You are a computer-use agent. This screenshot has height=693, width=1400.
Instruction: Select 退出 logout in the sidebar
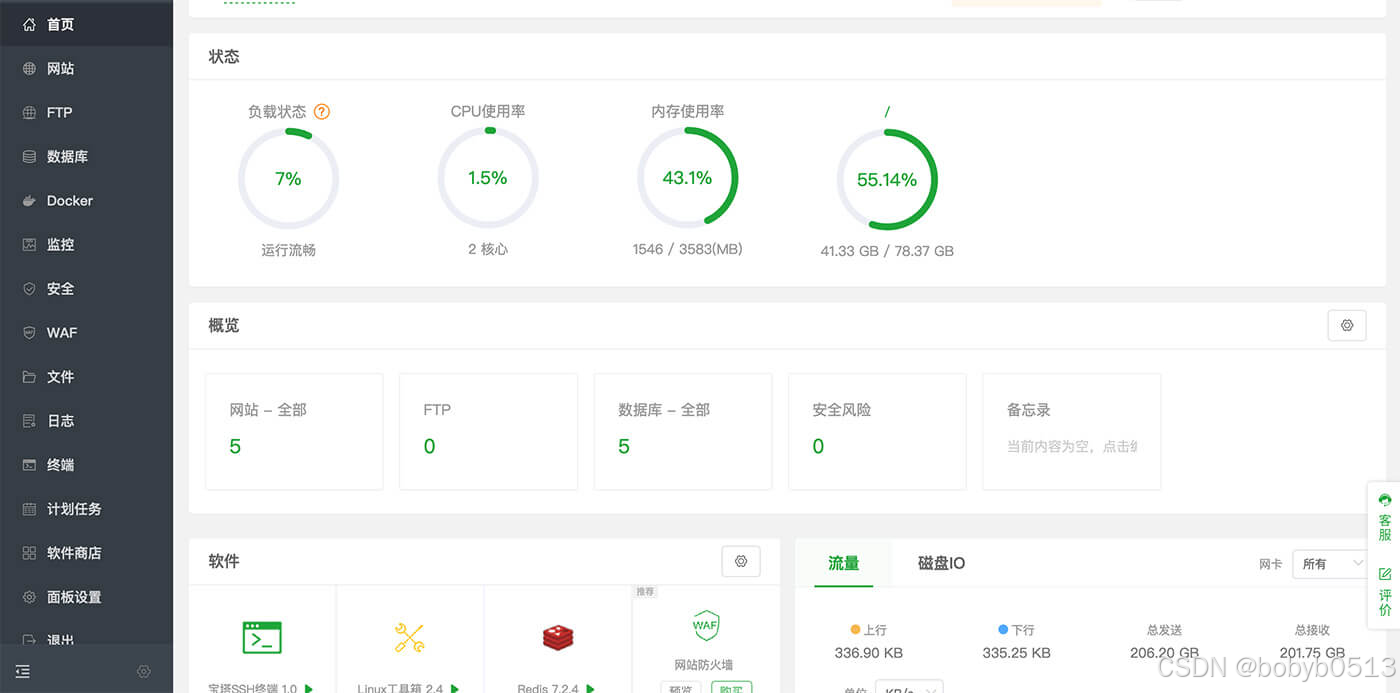(x=86, y=638)
